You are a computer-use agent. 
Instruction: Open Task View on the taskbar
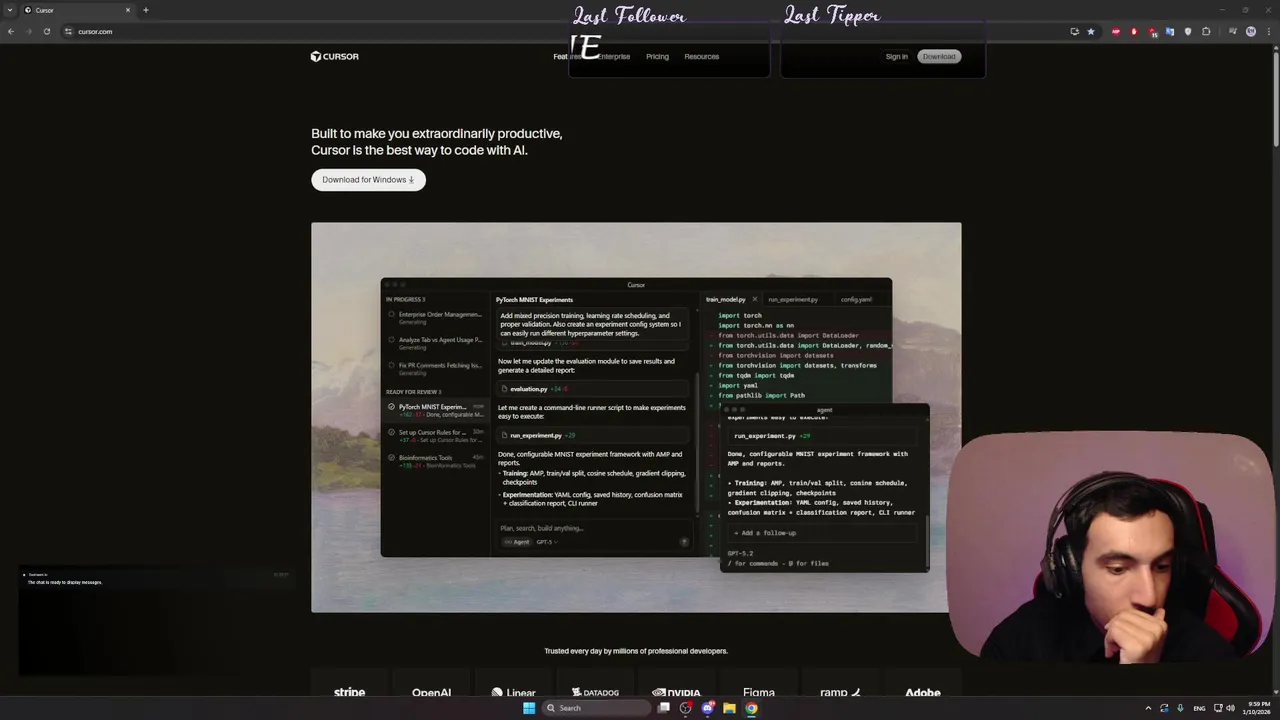[664, 708]
